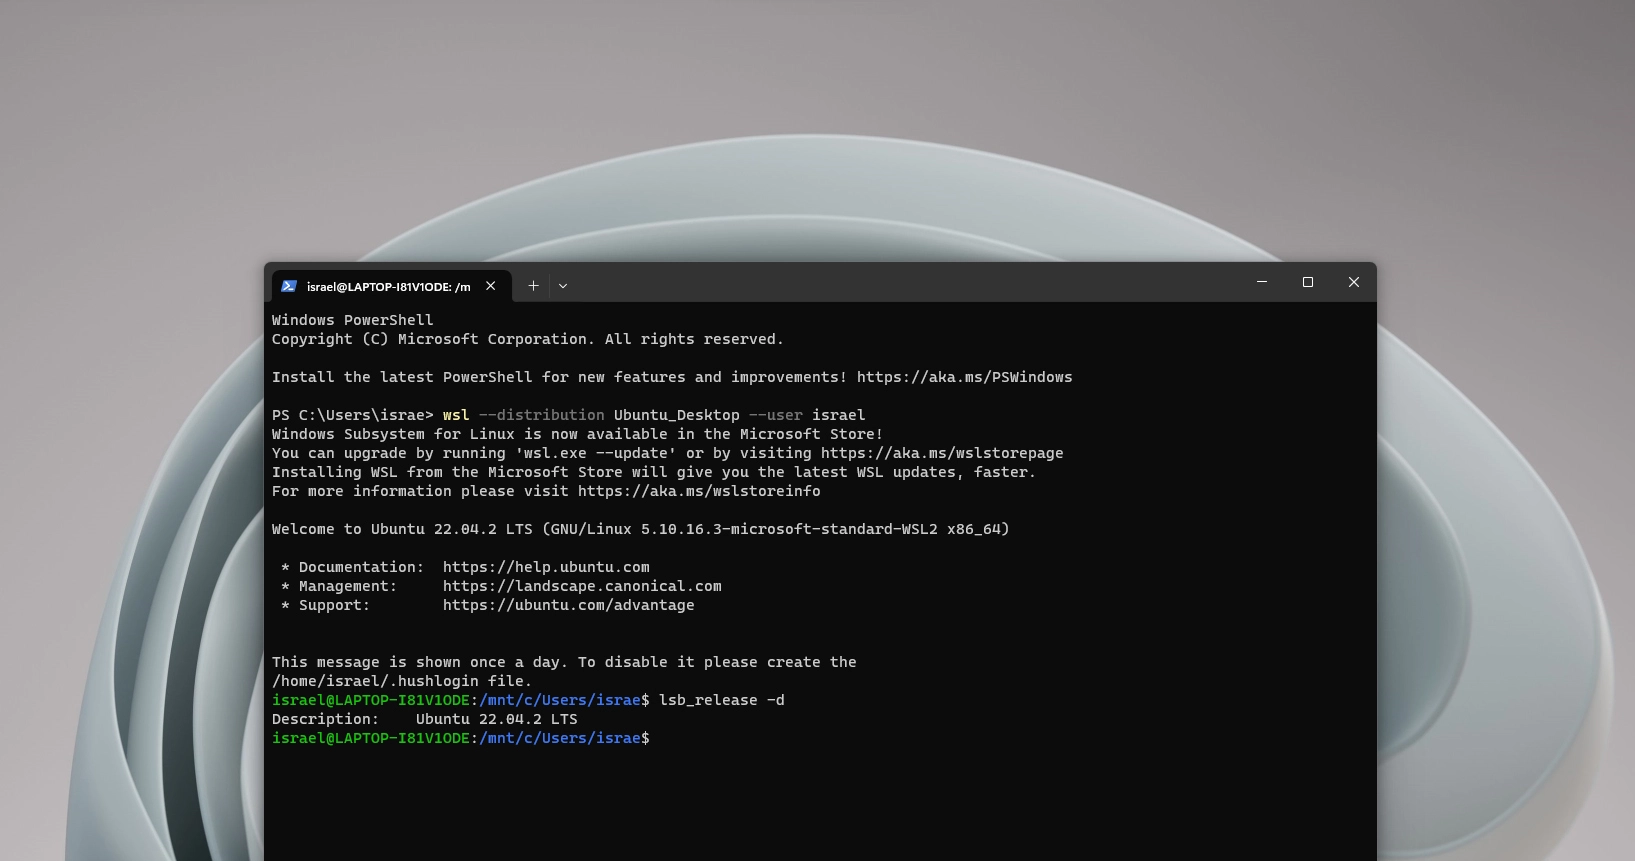Click the '--distribution' parameter text
The height and width of the screenshot is (861, 1635).
point(542,415)
